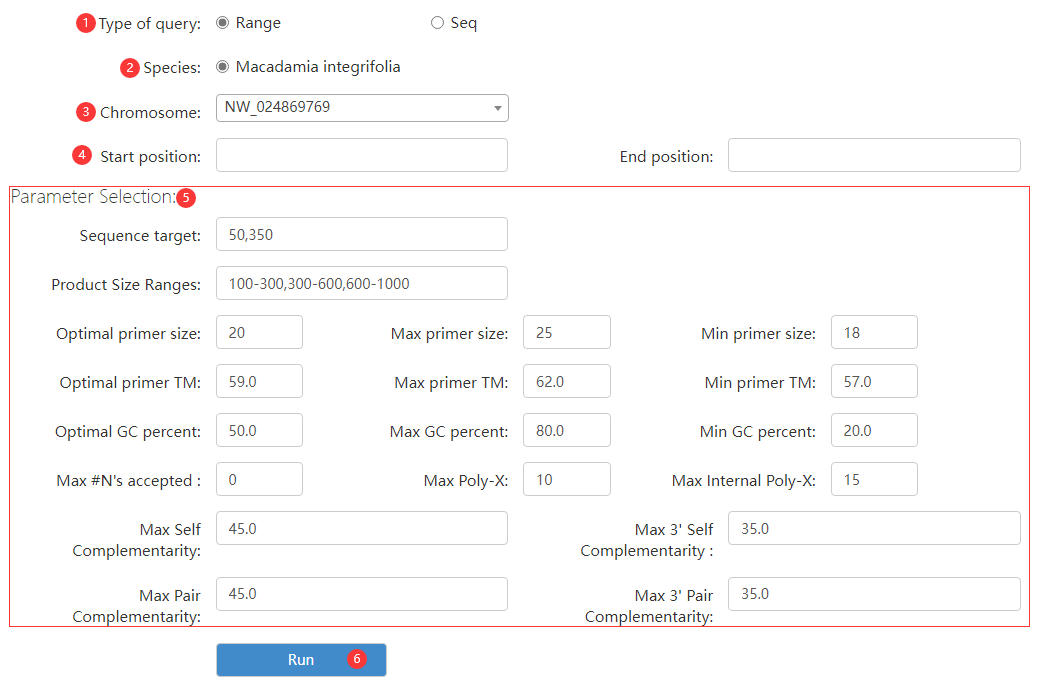This screenshot has height=684, width=1038.
Task: Click the blue Run button
Action: point(301,660)
